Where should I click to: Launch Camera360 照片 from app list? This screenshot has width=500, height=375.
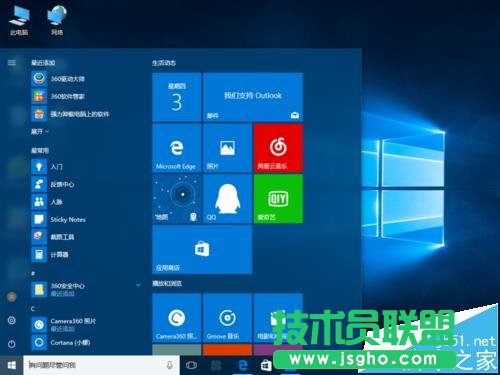click(63, 324)
